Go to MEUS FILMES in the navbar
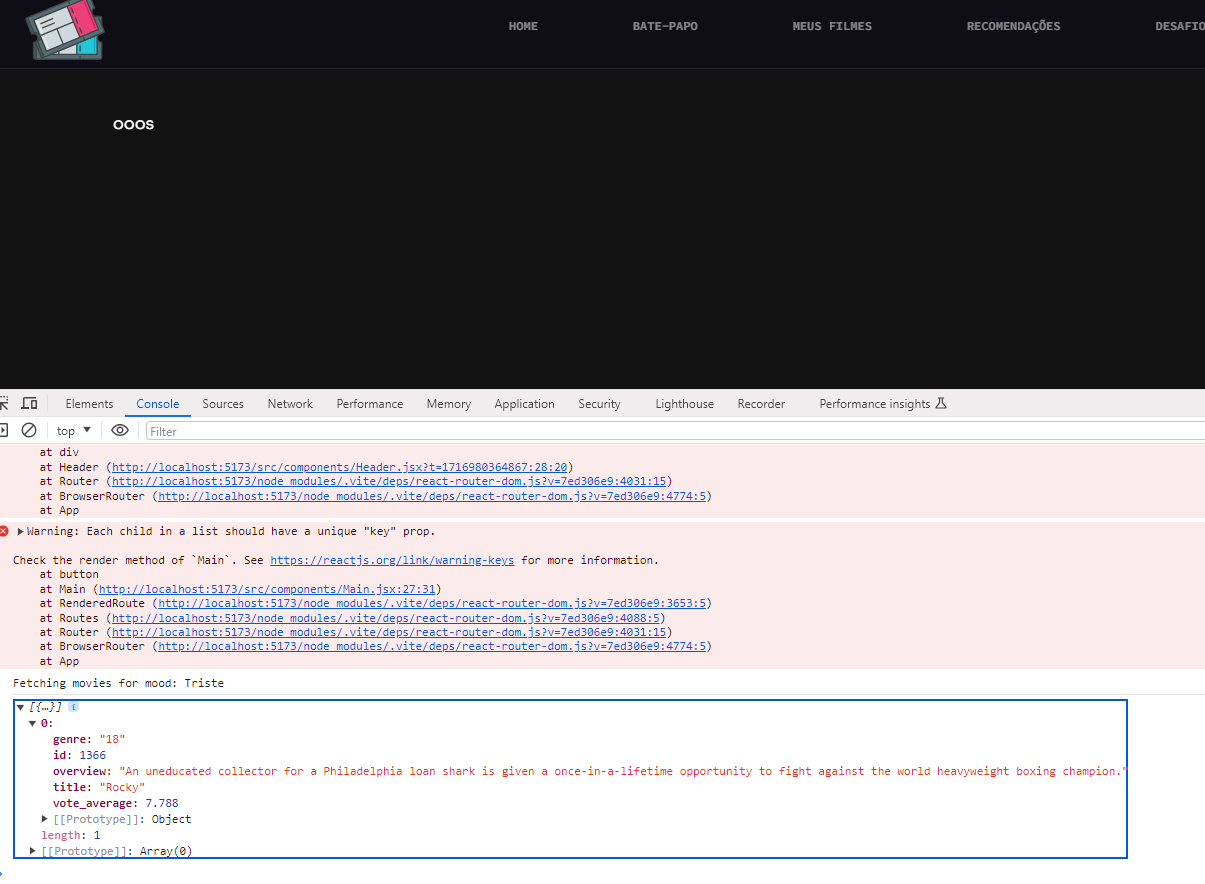1205x884 pixels. [832, 26]
